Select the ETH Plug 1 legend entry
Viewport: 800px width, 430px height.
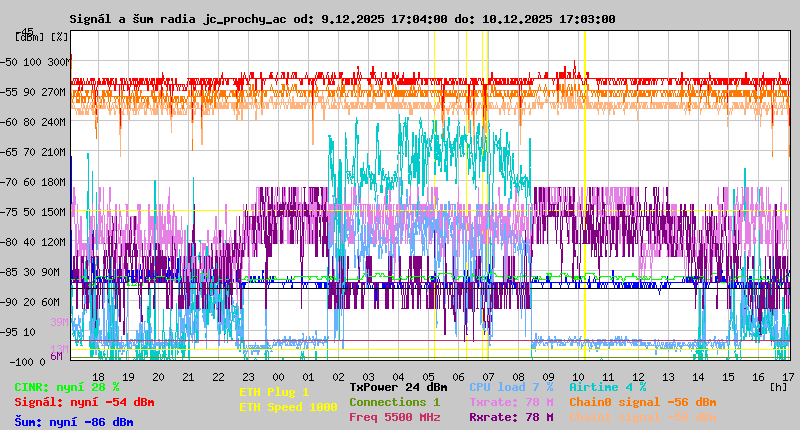[x=274, y=392]
